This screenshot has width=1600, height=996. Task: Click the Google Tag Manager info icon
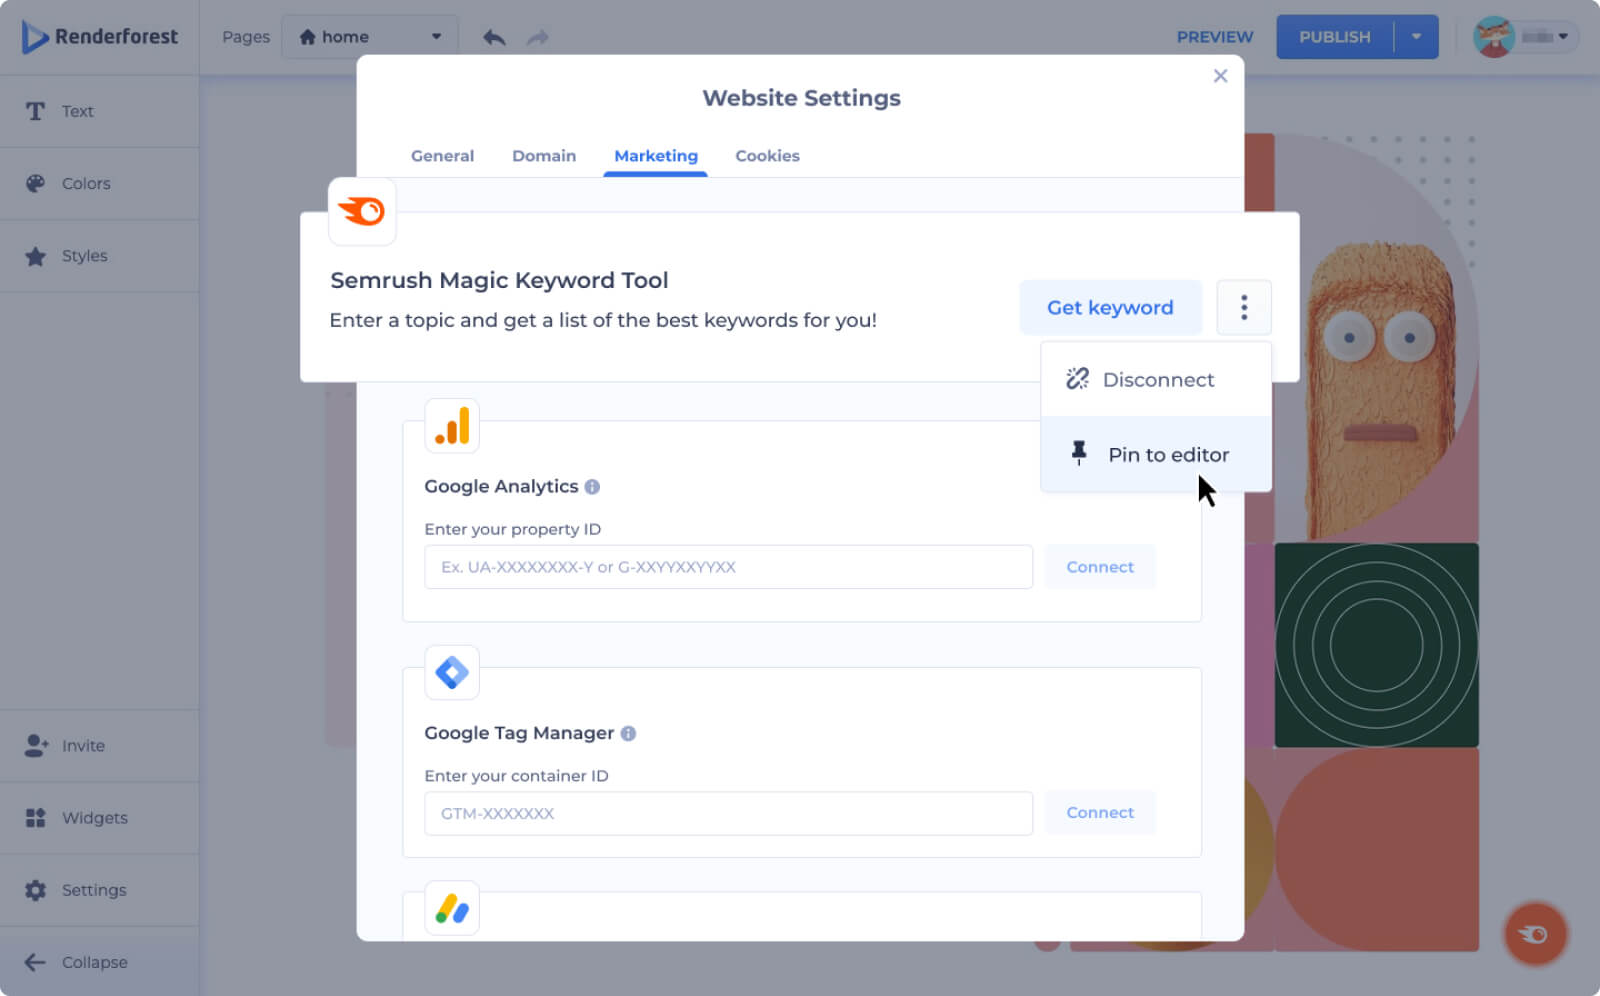click(628, 733)
